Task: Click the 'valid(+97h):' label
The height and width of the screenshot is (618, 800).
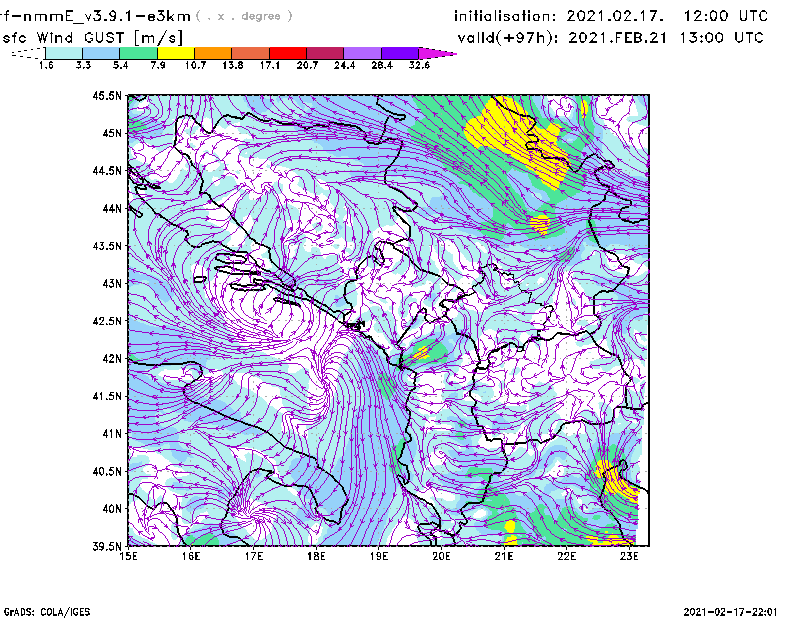Action: [x=509, y=38]
